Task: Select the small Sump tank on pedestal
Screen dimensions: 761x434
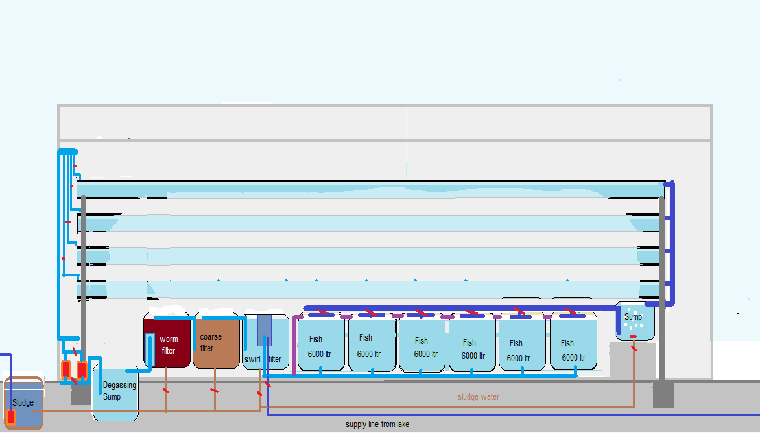Action: 634,320
